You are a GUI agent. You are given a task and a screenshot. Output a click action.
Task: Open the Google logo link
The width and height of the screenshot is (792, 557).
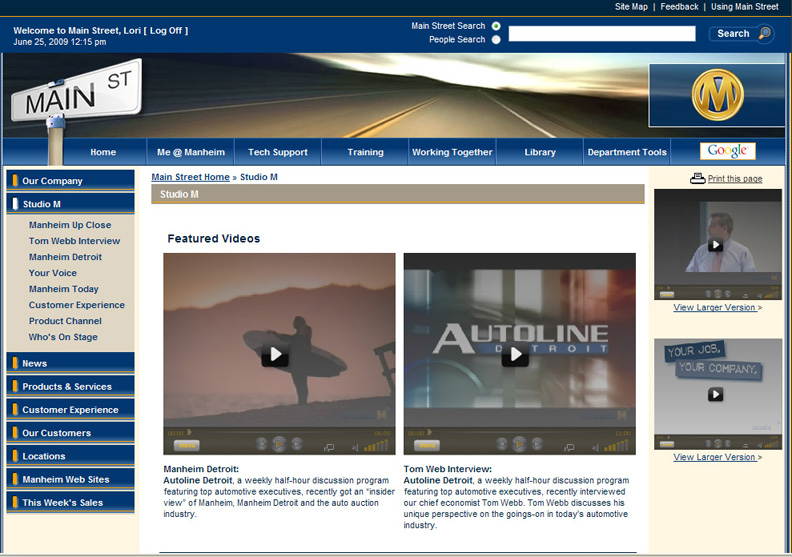tap(727, 151)
